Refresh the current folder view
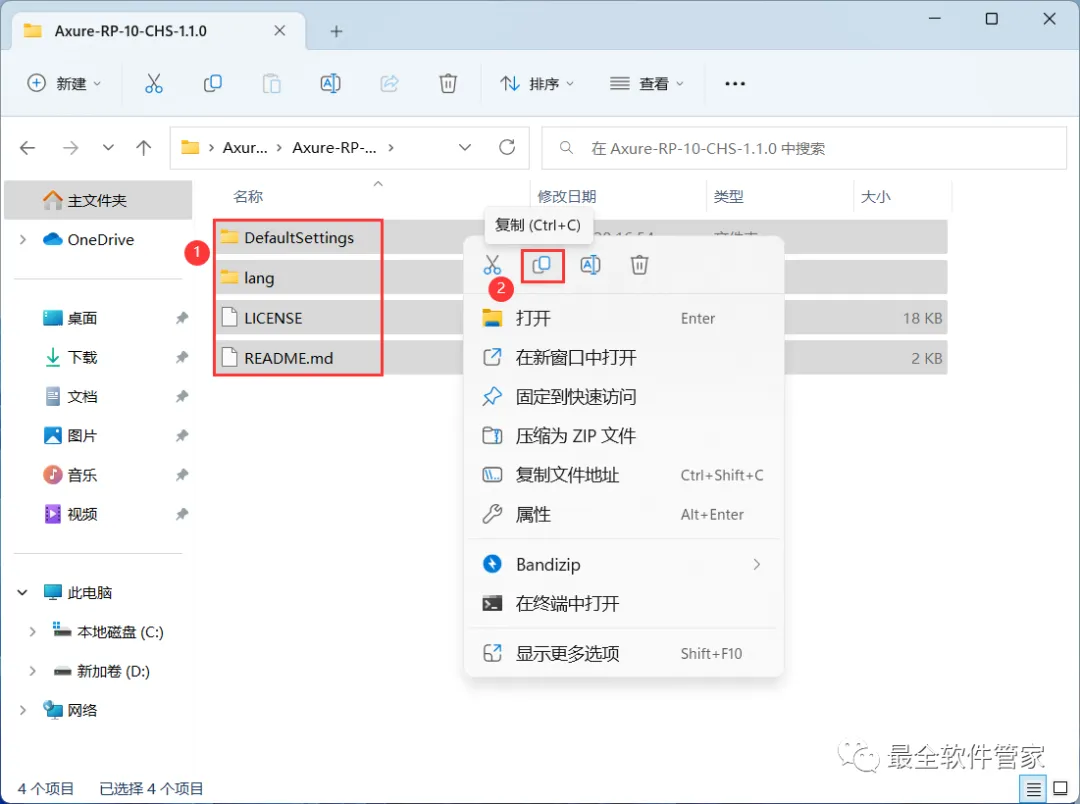The image size is (1080, 804). [507, 147]
